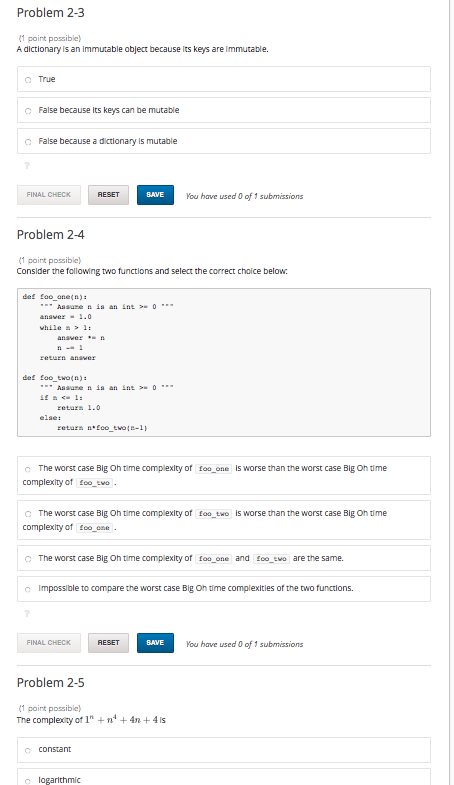
Task: Click Final Check for Problem 2-3
Action: tap(49, 195)
